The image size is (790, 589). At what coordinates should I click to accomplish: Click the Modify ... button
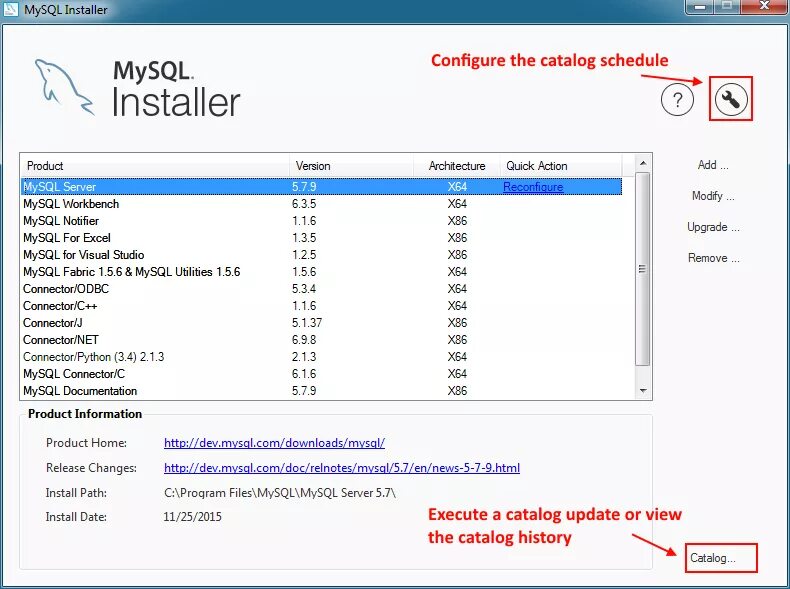[x=712, y=196]
